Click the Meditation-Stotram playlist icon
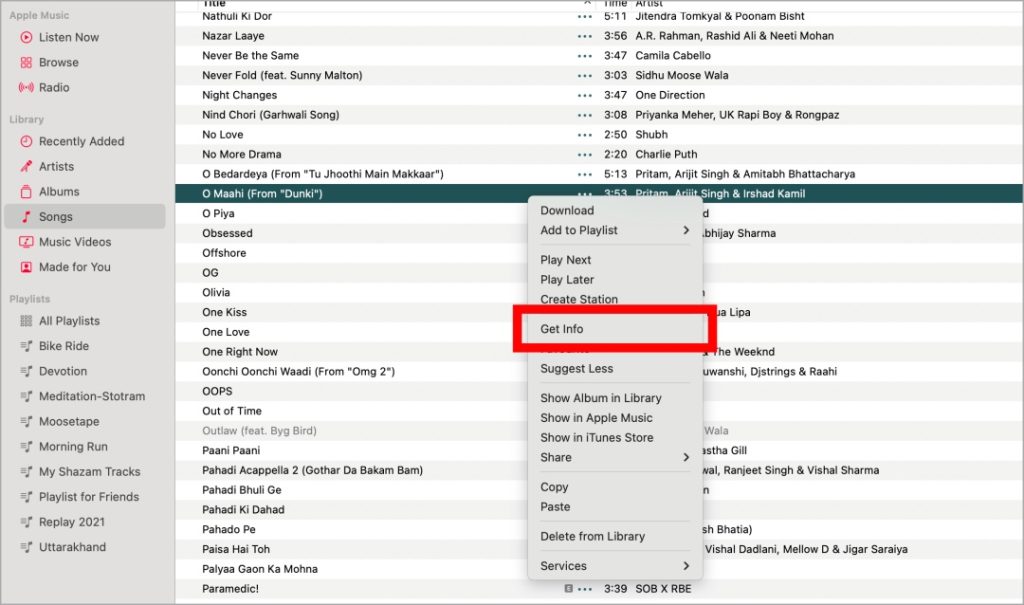The height and width of the screenshot is (605, 1024). 26,397
